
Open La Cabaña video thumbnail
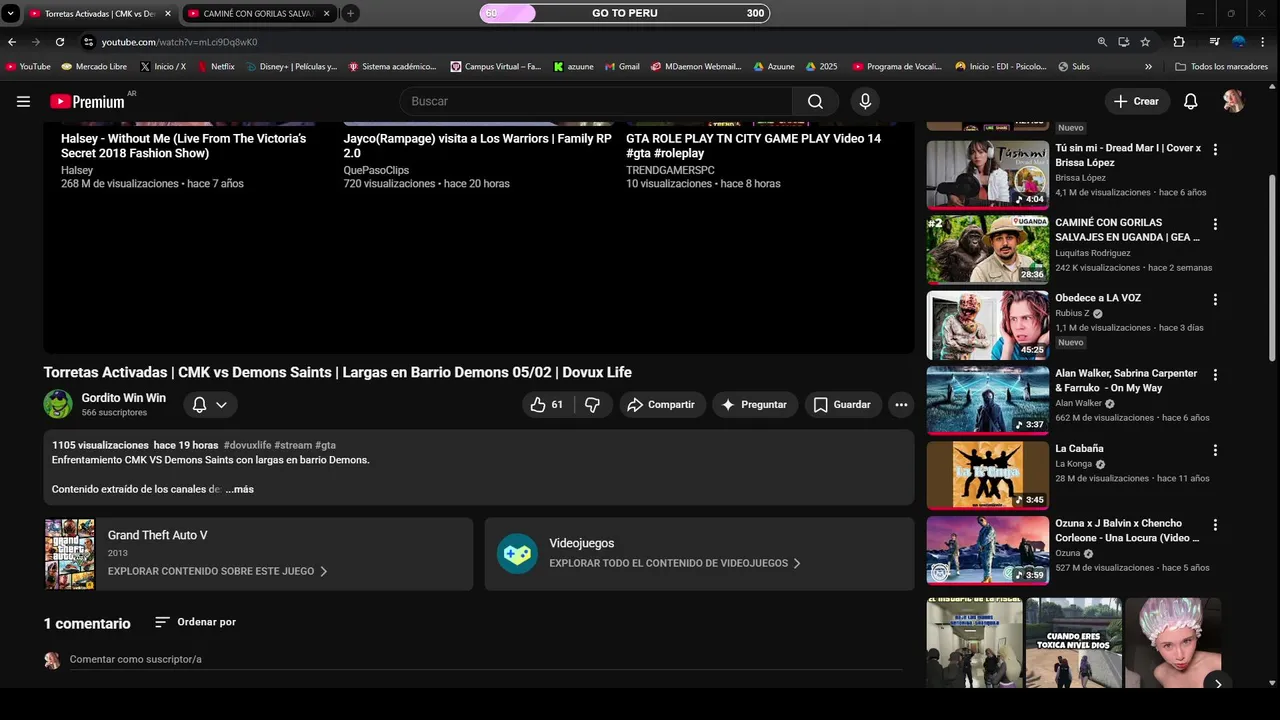point(987,476)
